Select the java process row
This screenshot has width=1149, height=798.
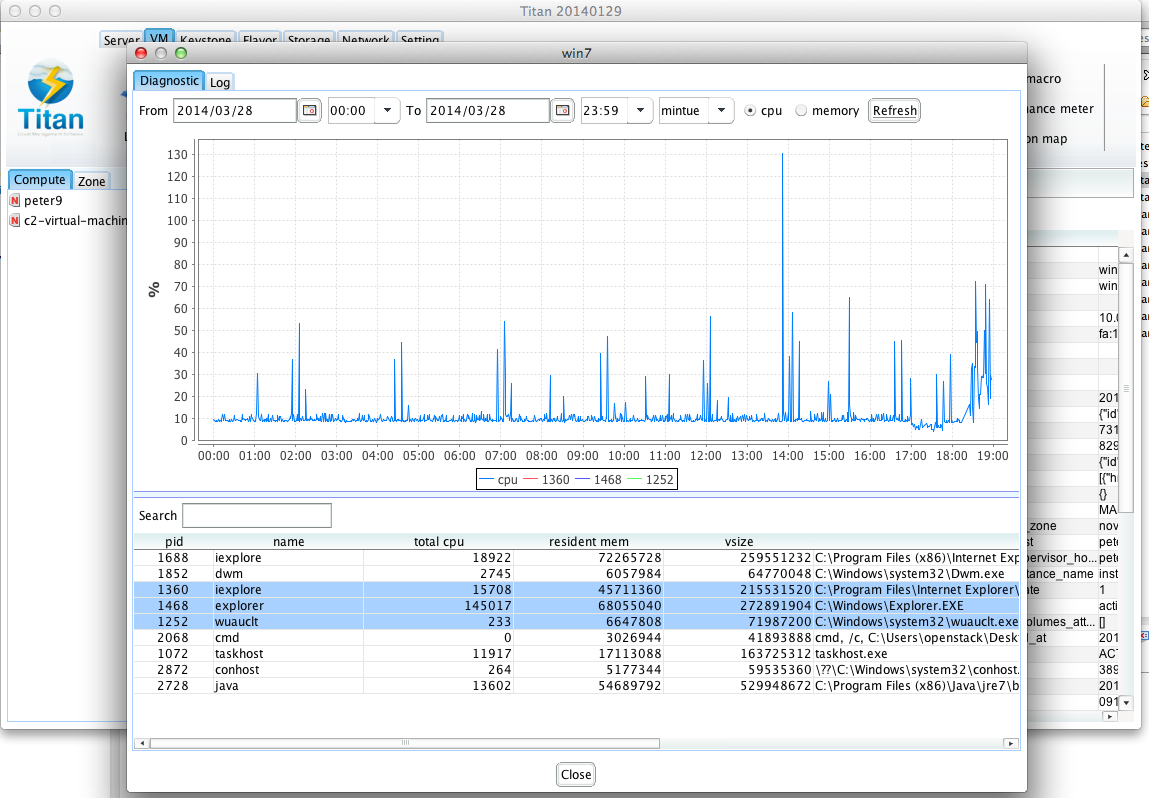[576, 686]
